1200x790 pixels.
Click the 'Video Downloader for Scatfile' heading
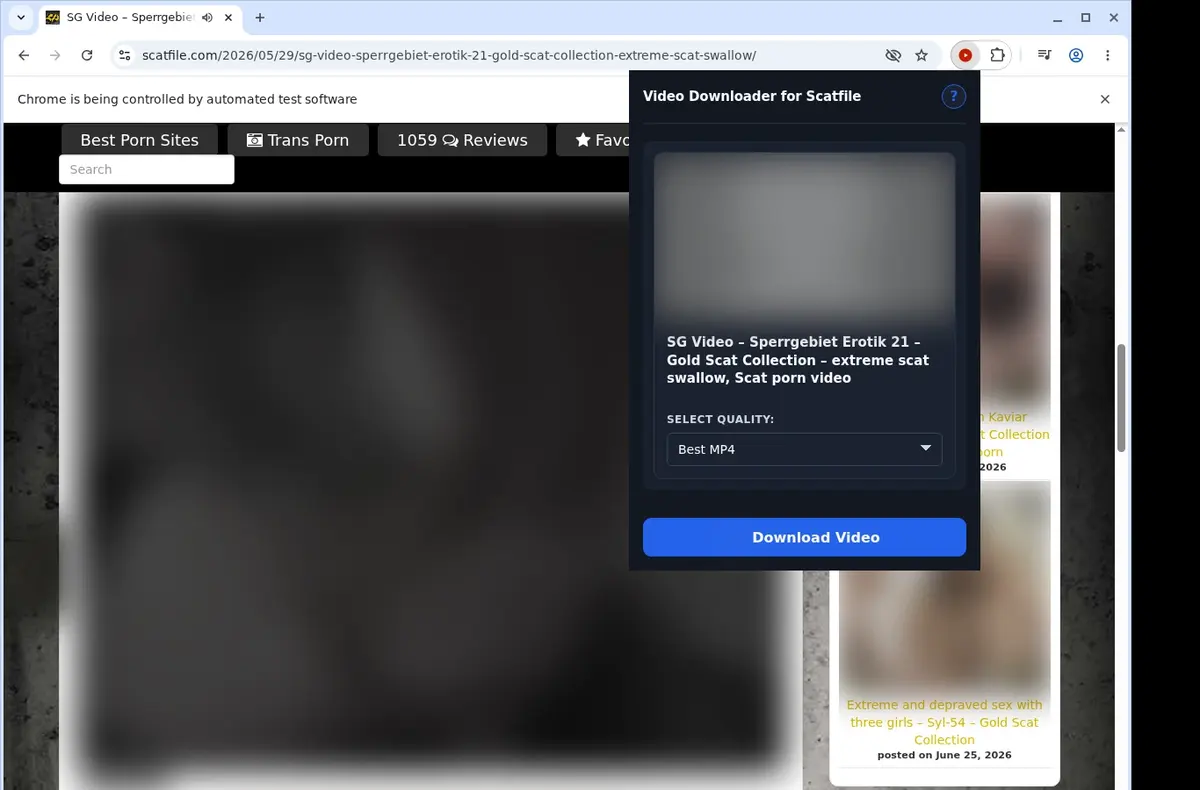(x=752, y=96)
